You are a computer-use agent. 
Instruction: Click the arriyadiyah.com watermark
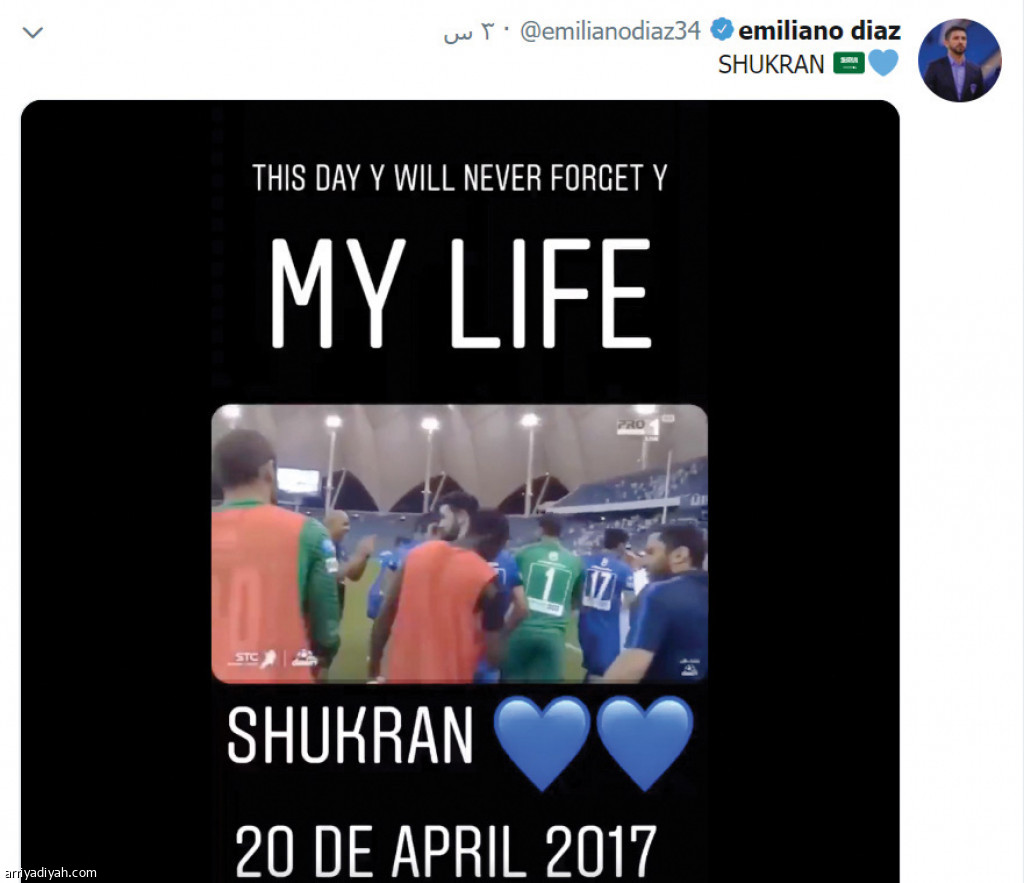pos(49,873)
